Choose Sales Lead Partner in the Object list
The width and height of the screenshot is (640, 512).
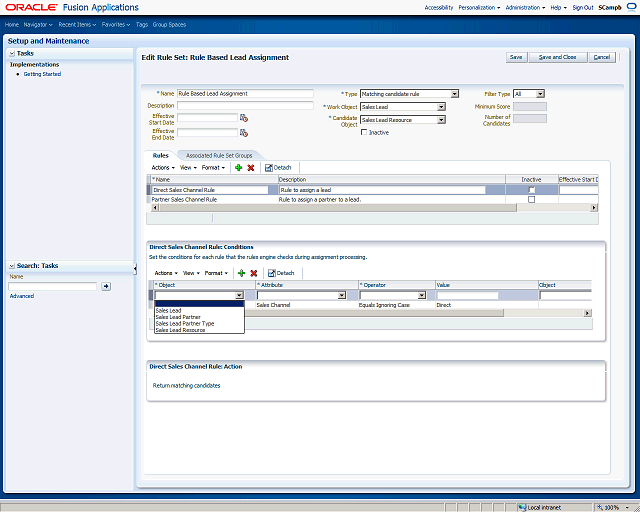[199, 317]
